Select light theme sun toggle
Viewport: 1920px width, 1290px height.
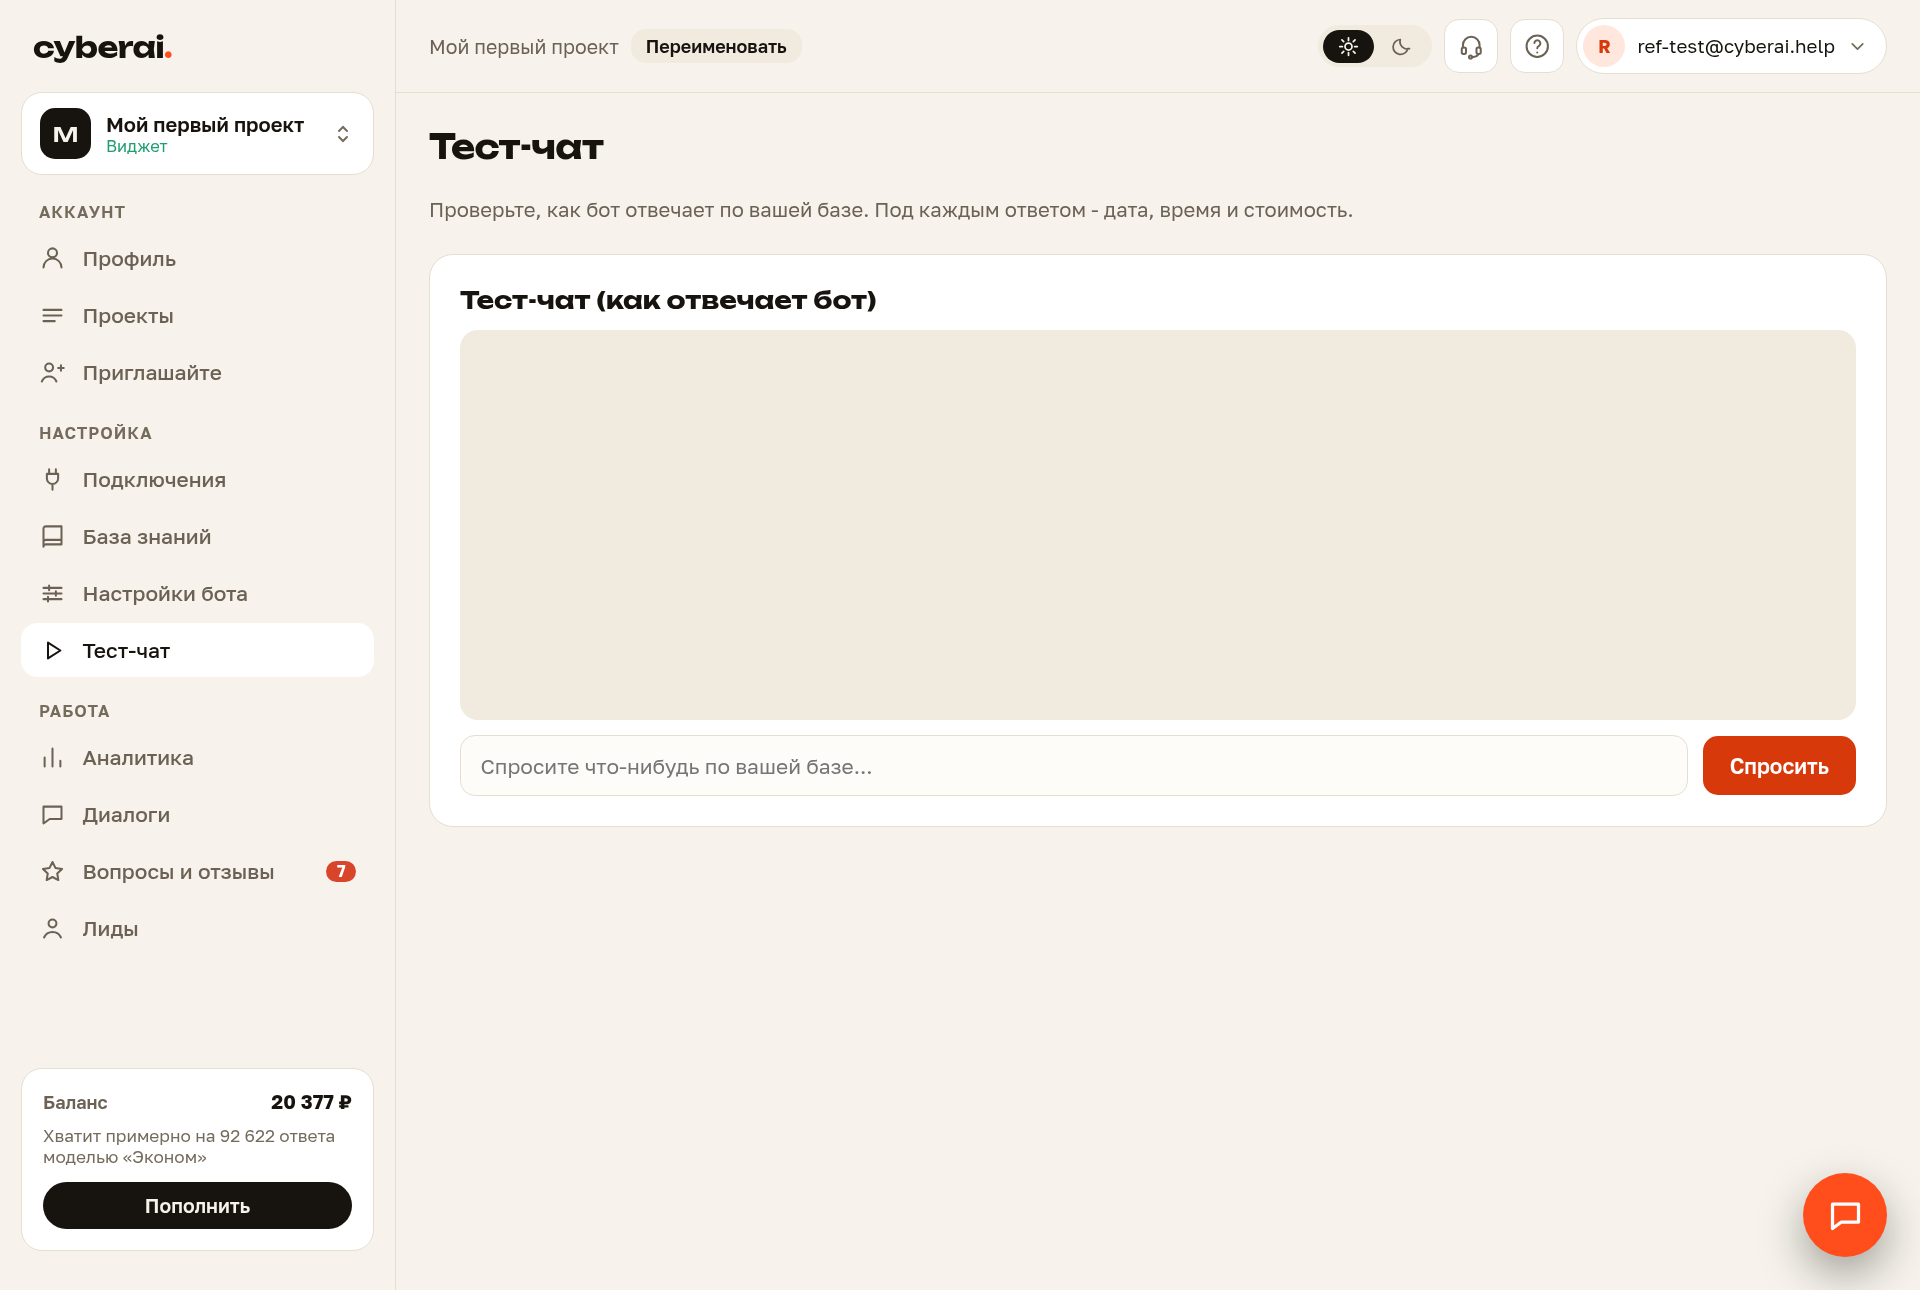pos(1348,46)
